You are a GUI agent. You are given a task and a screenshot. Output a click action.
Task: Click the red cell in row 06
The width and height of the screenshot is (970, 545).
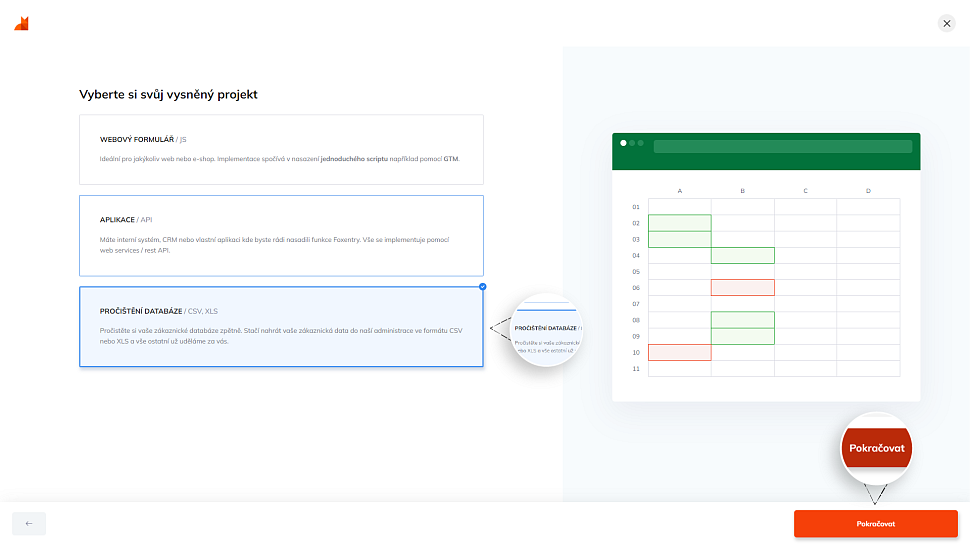(742, 288)
